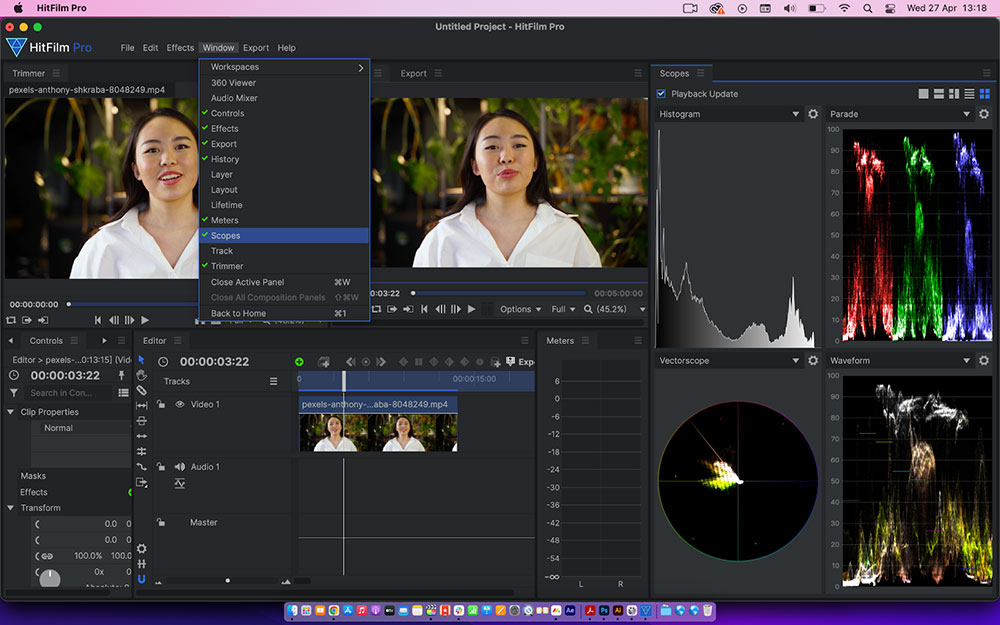The height and width of the screenshot is (625, 1000).
Task: Choose Scopes in the Window menu
Action: pyautogui.click(x=284, y=235)
